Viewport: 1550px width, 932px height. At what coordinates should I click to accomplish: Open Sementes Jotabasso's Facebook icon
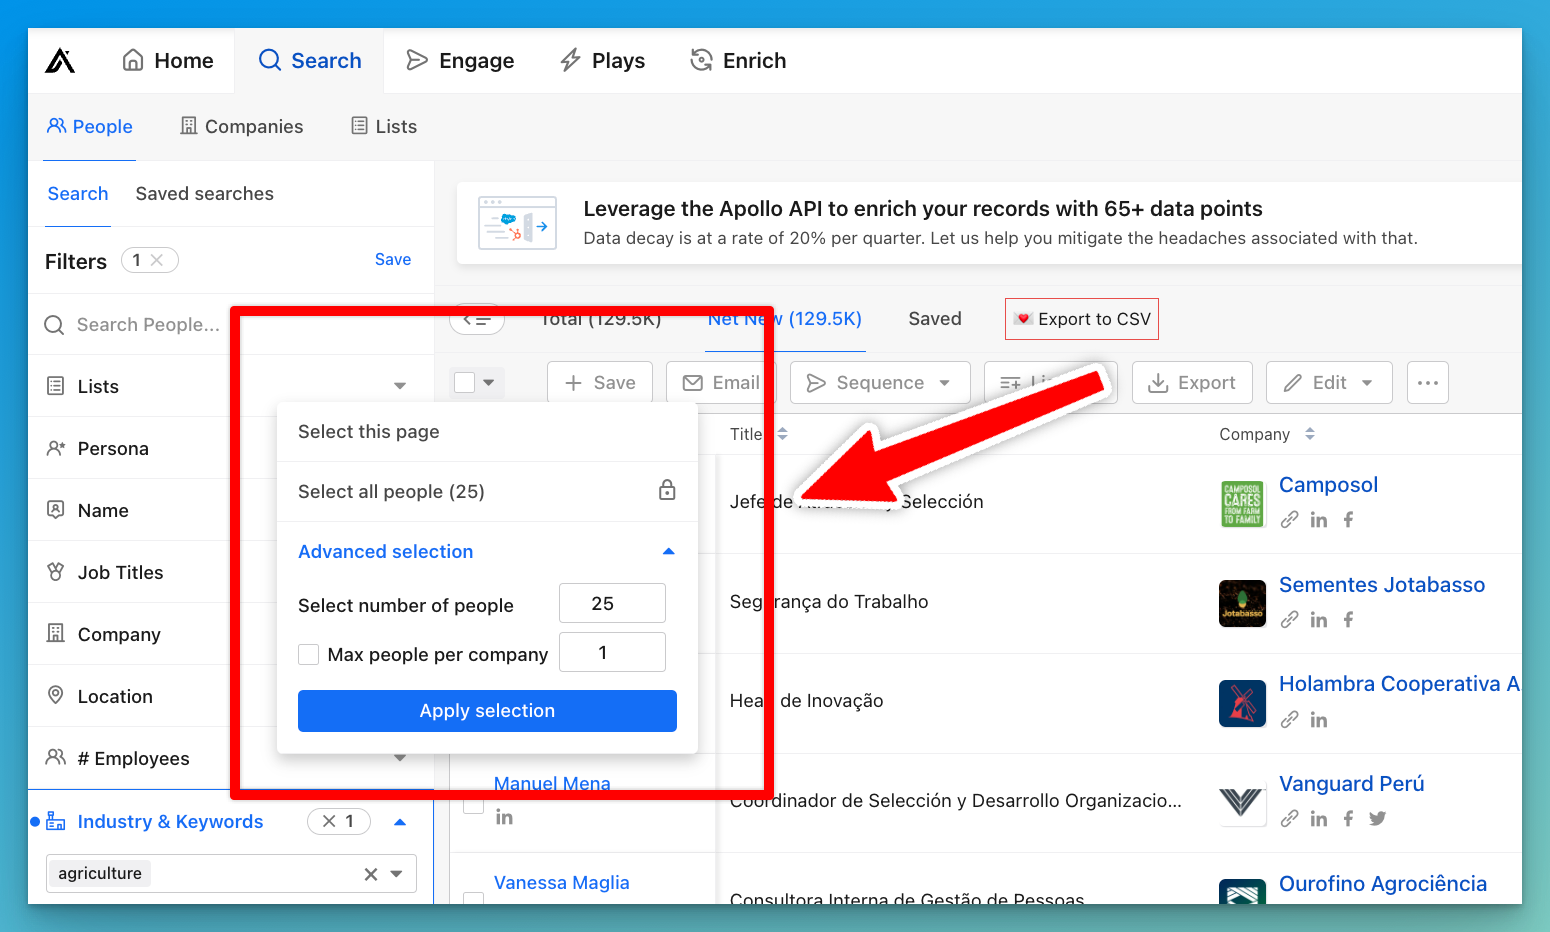click(1348, 620)
